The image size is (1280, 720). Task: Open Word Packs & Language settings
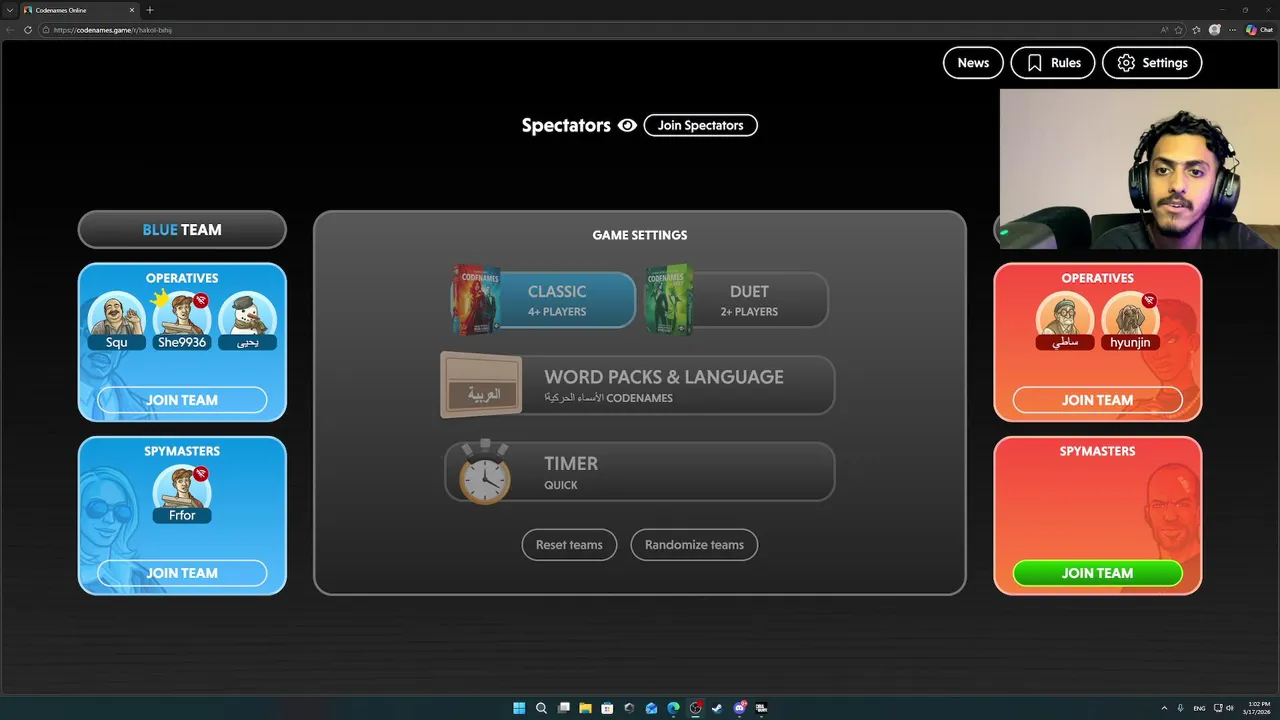pyautogui.click(x=638, y=385)
